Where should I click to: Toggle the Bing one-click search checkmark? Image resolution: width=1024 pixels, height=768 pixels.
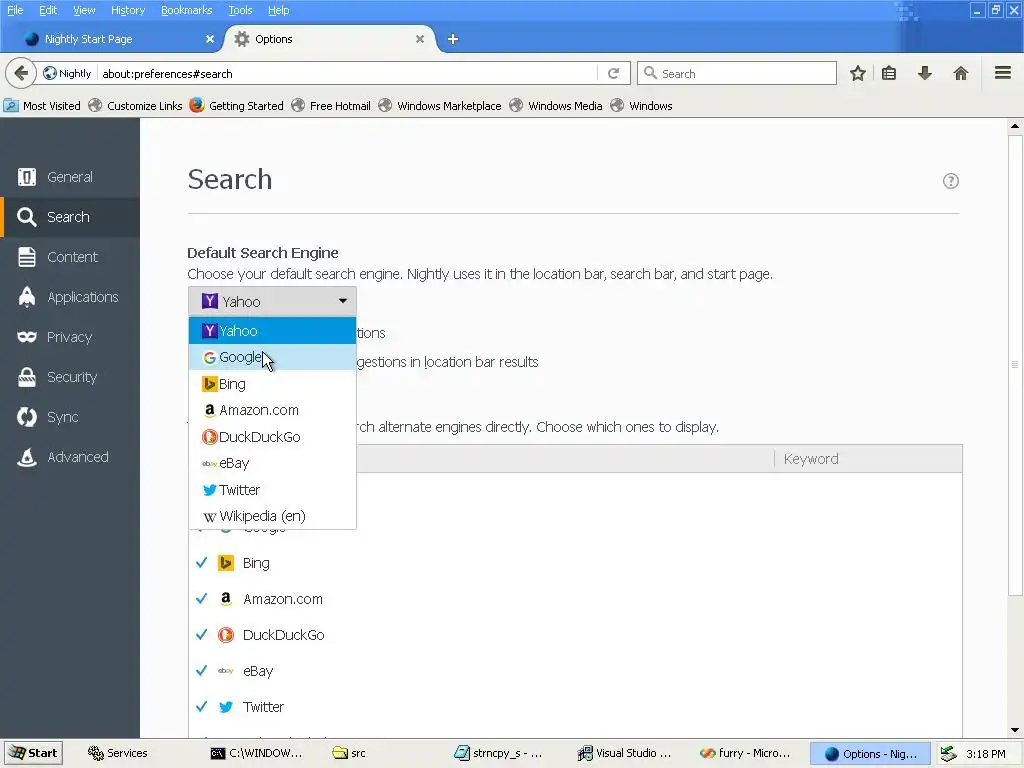pos(202,563)
